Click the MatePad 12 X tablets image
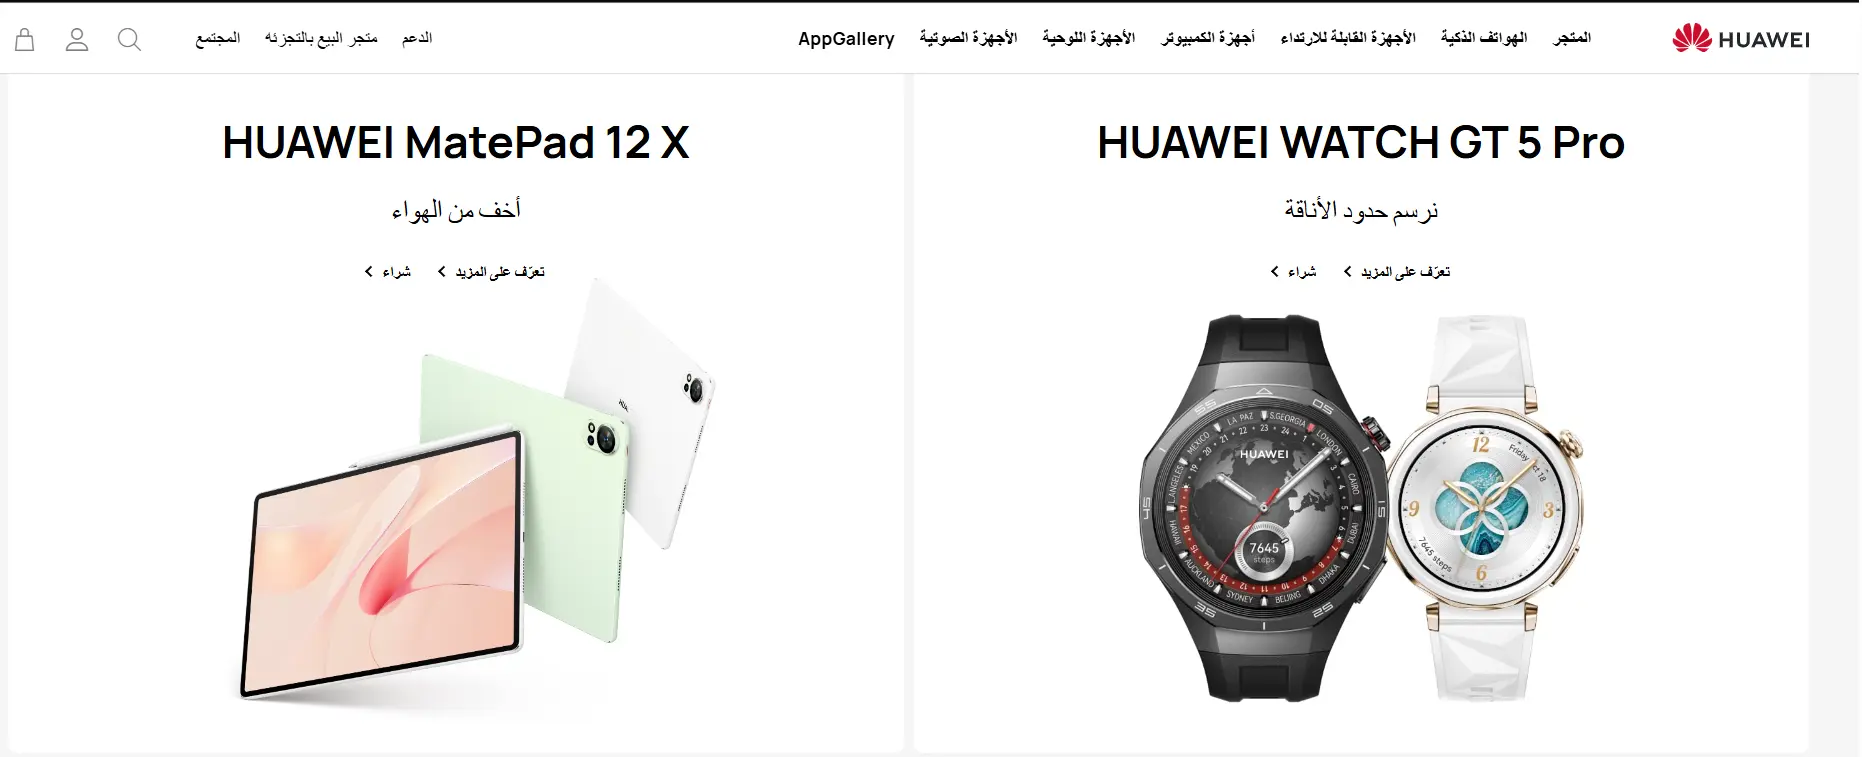 [478, 490]
